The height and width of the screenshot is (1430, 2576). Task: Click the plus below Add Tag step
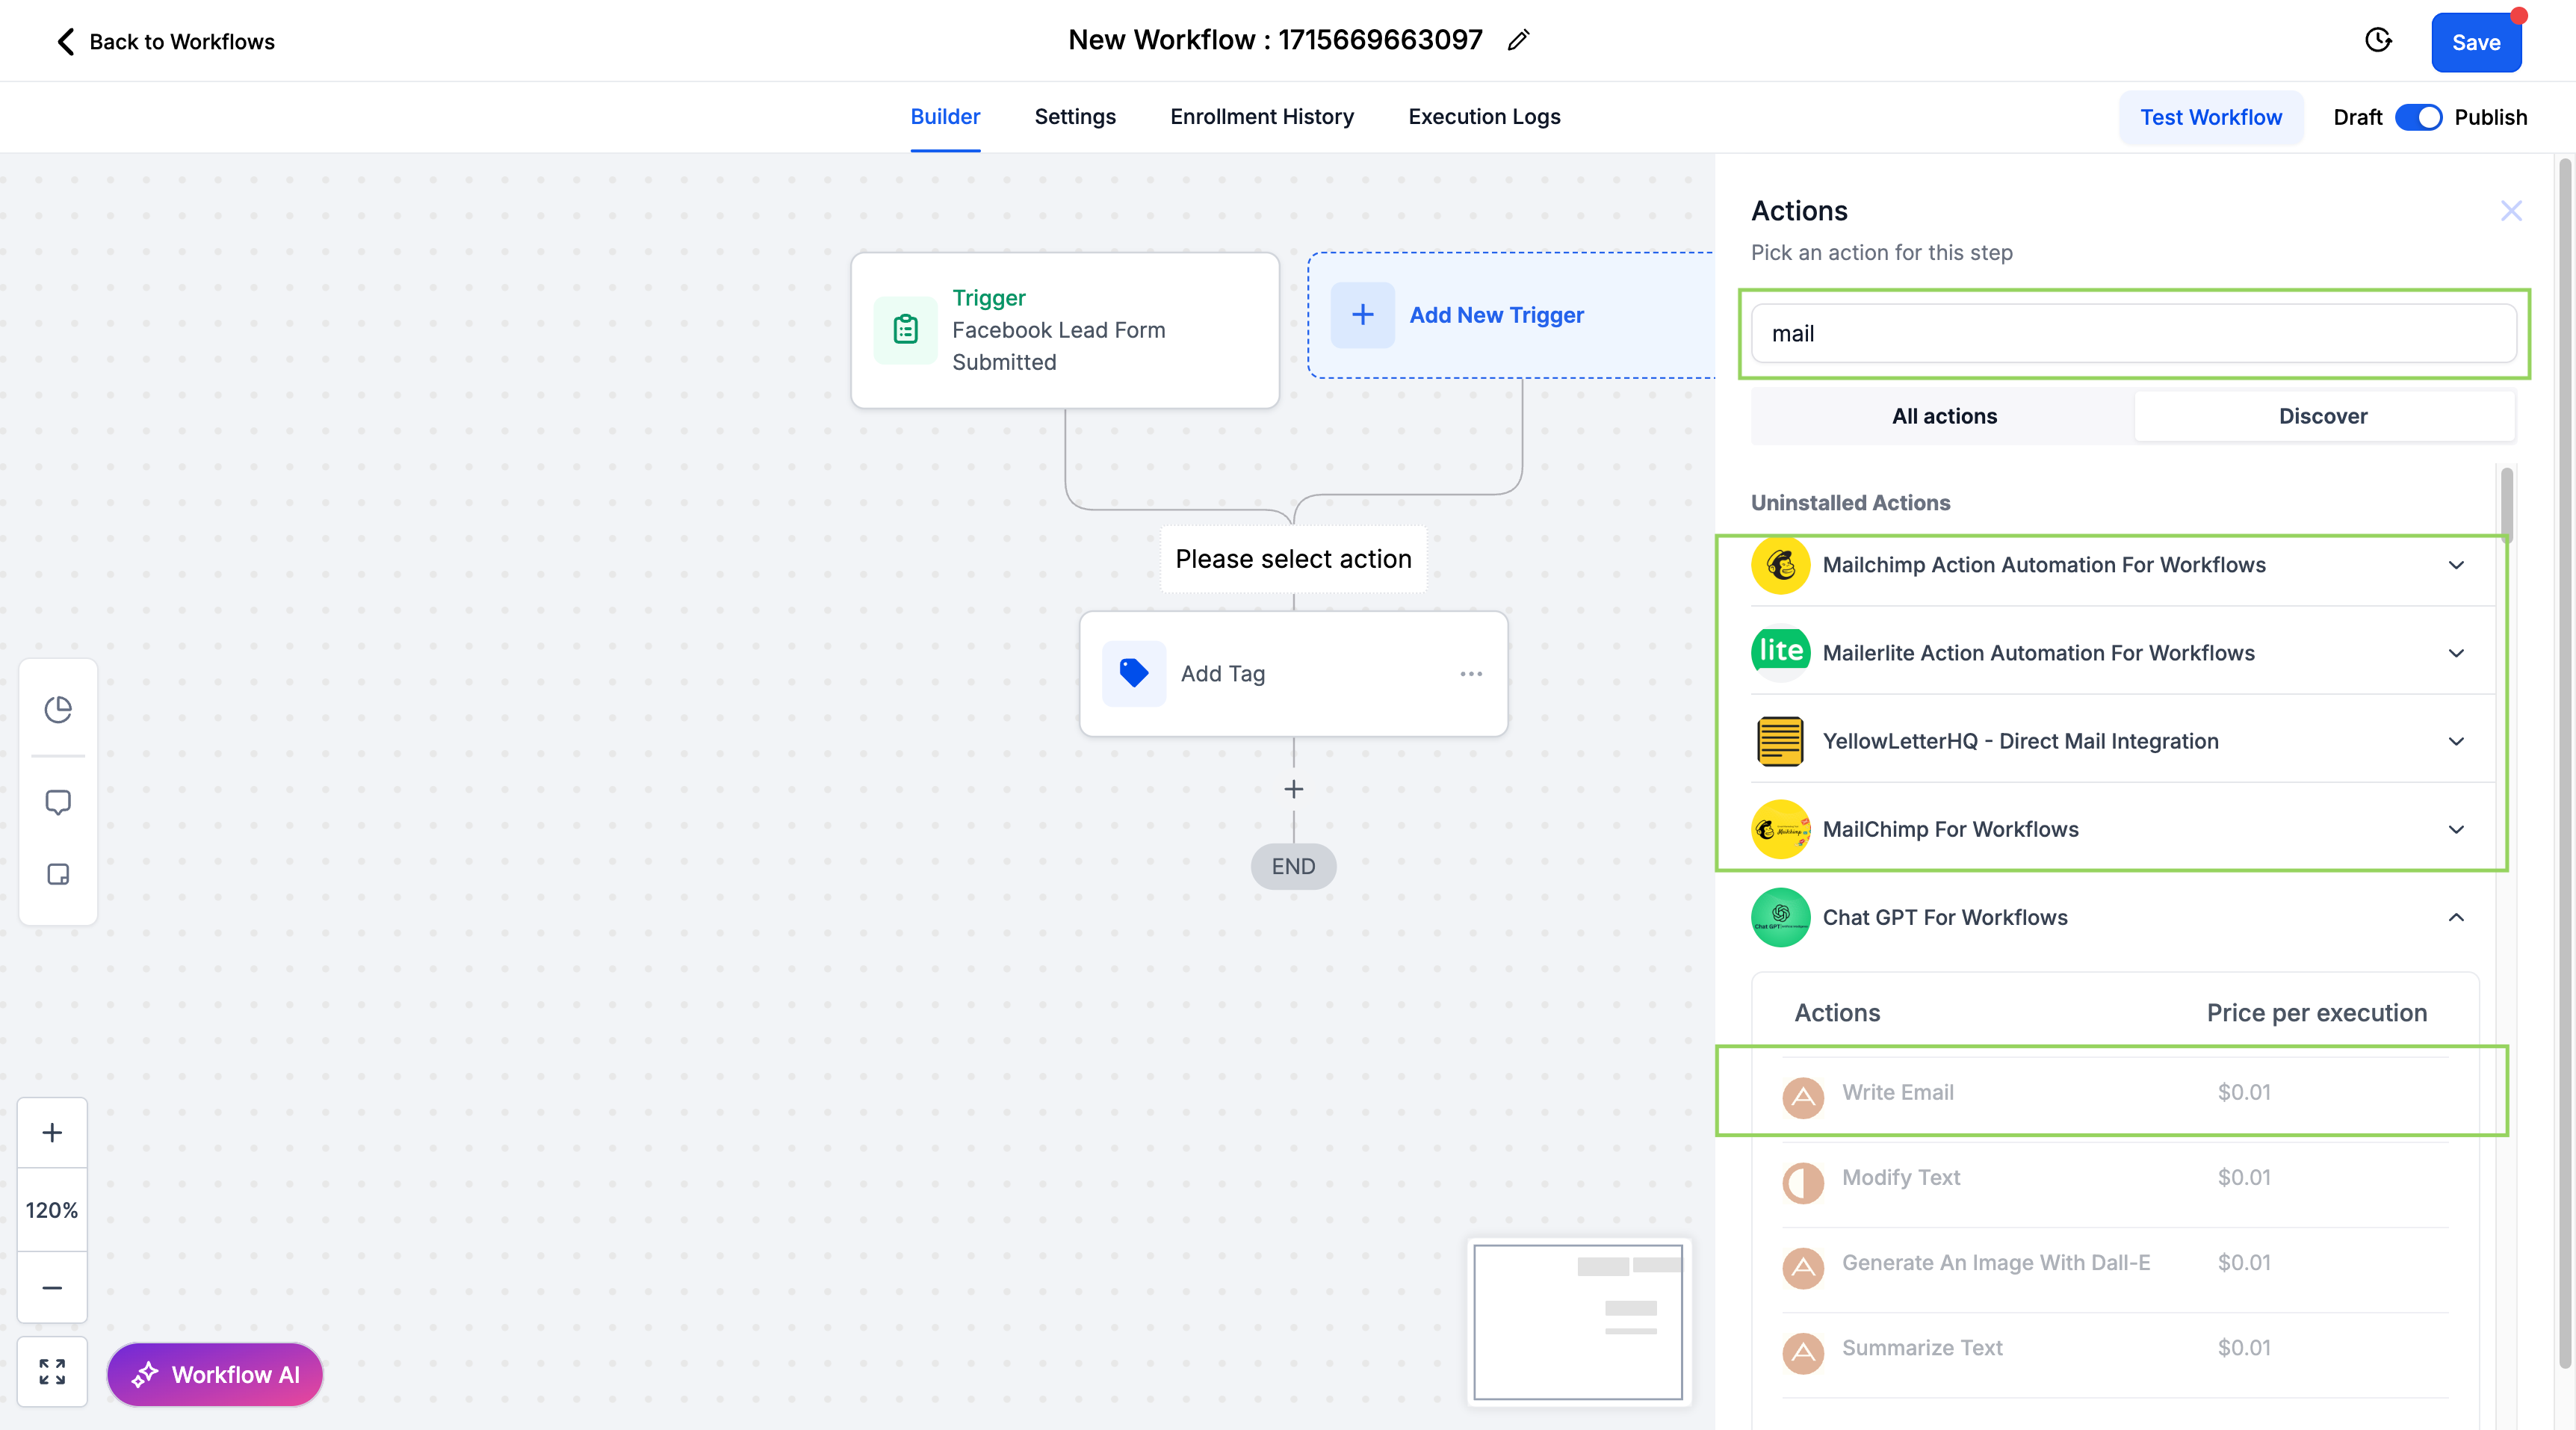[x=1293, y=789]
